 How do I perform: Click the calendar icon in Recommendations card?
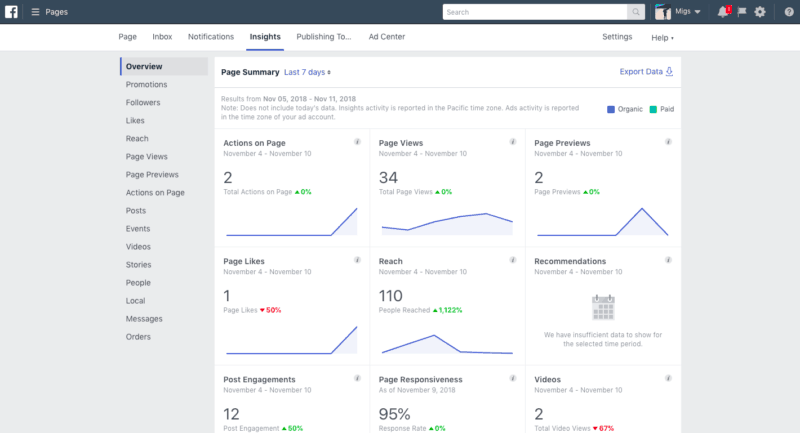click(x=603, y=307)
